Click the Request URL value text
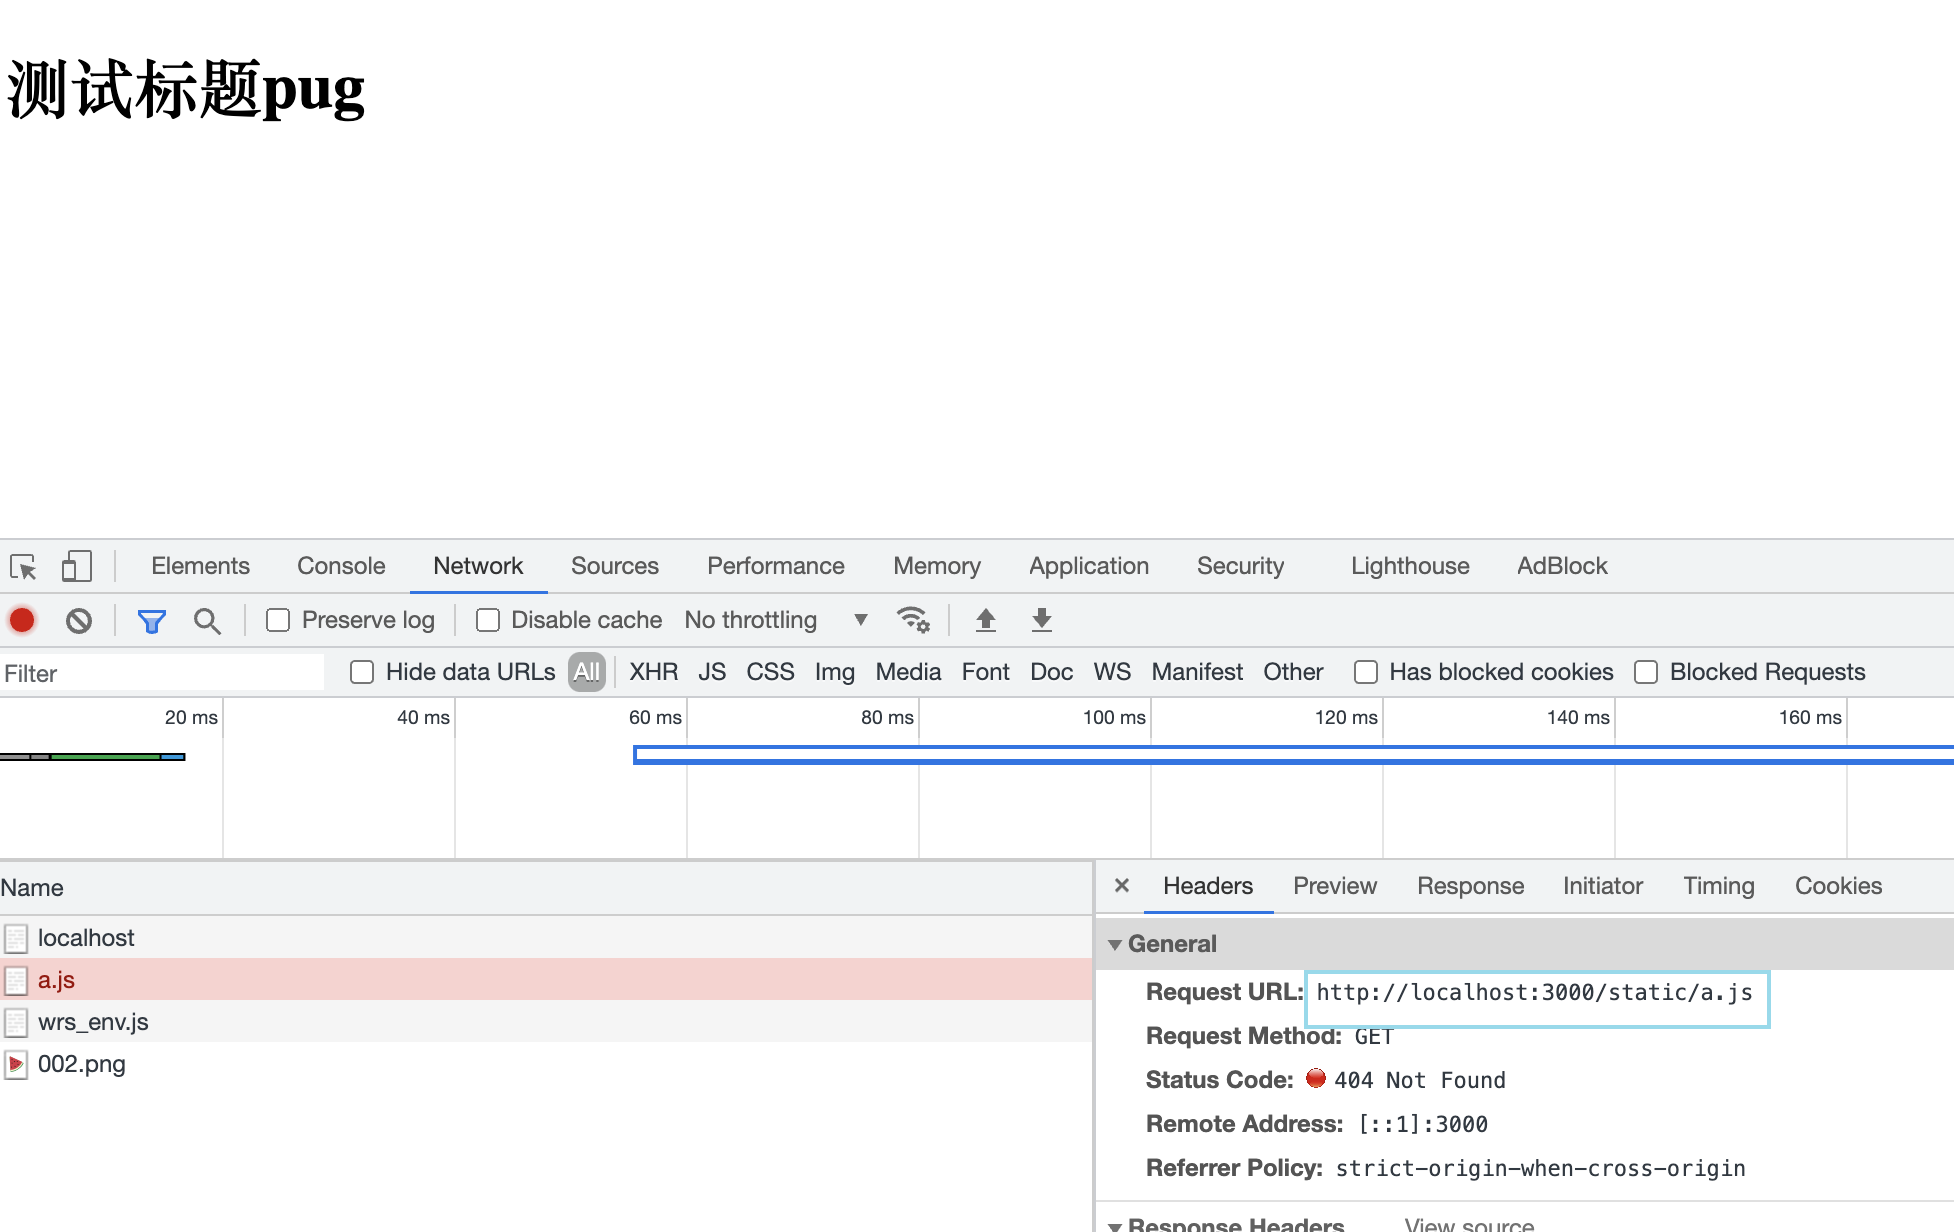Screen dimensions: 1954x1232 (1534, 992)
